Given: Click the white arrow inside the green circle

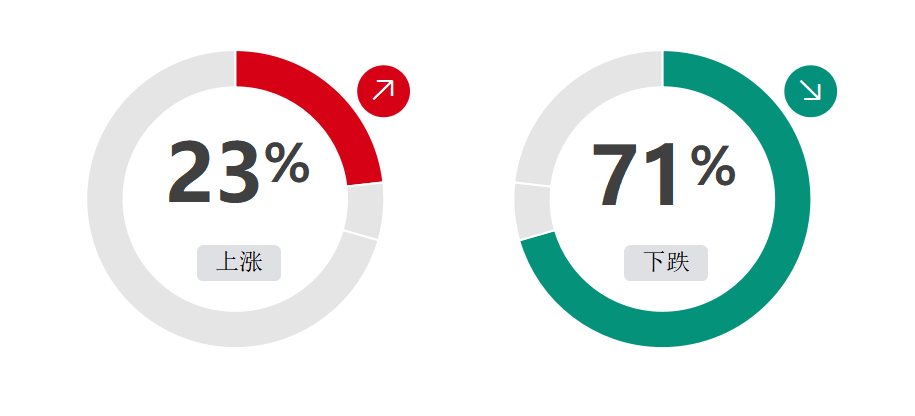Looking at the screenshot, I should tap(811, 90).
